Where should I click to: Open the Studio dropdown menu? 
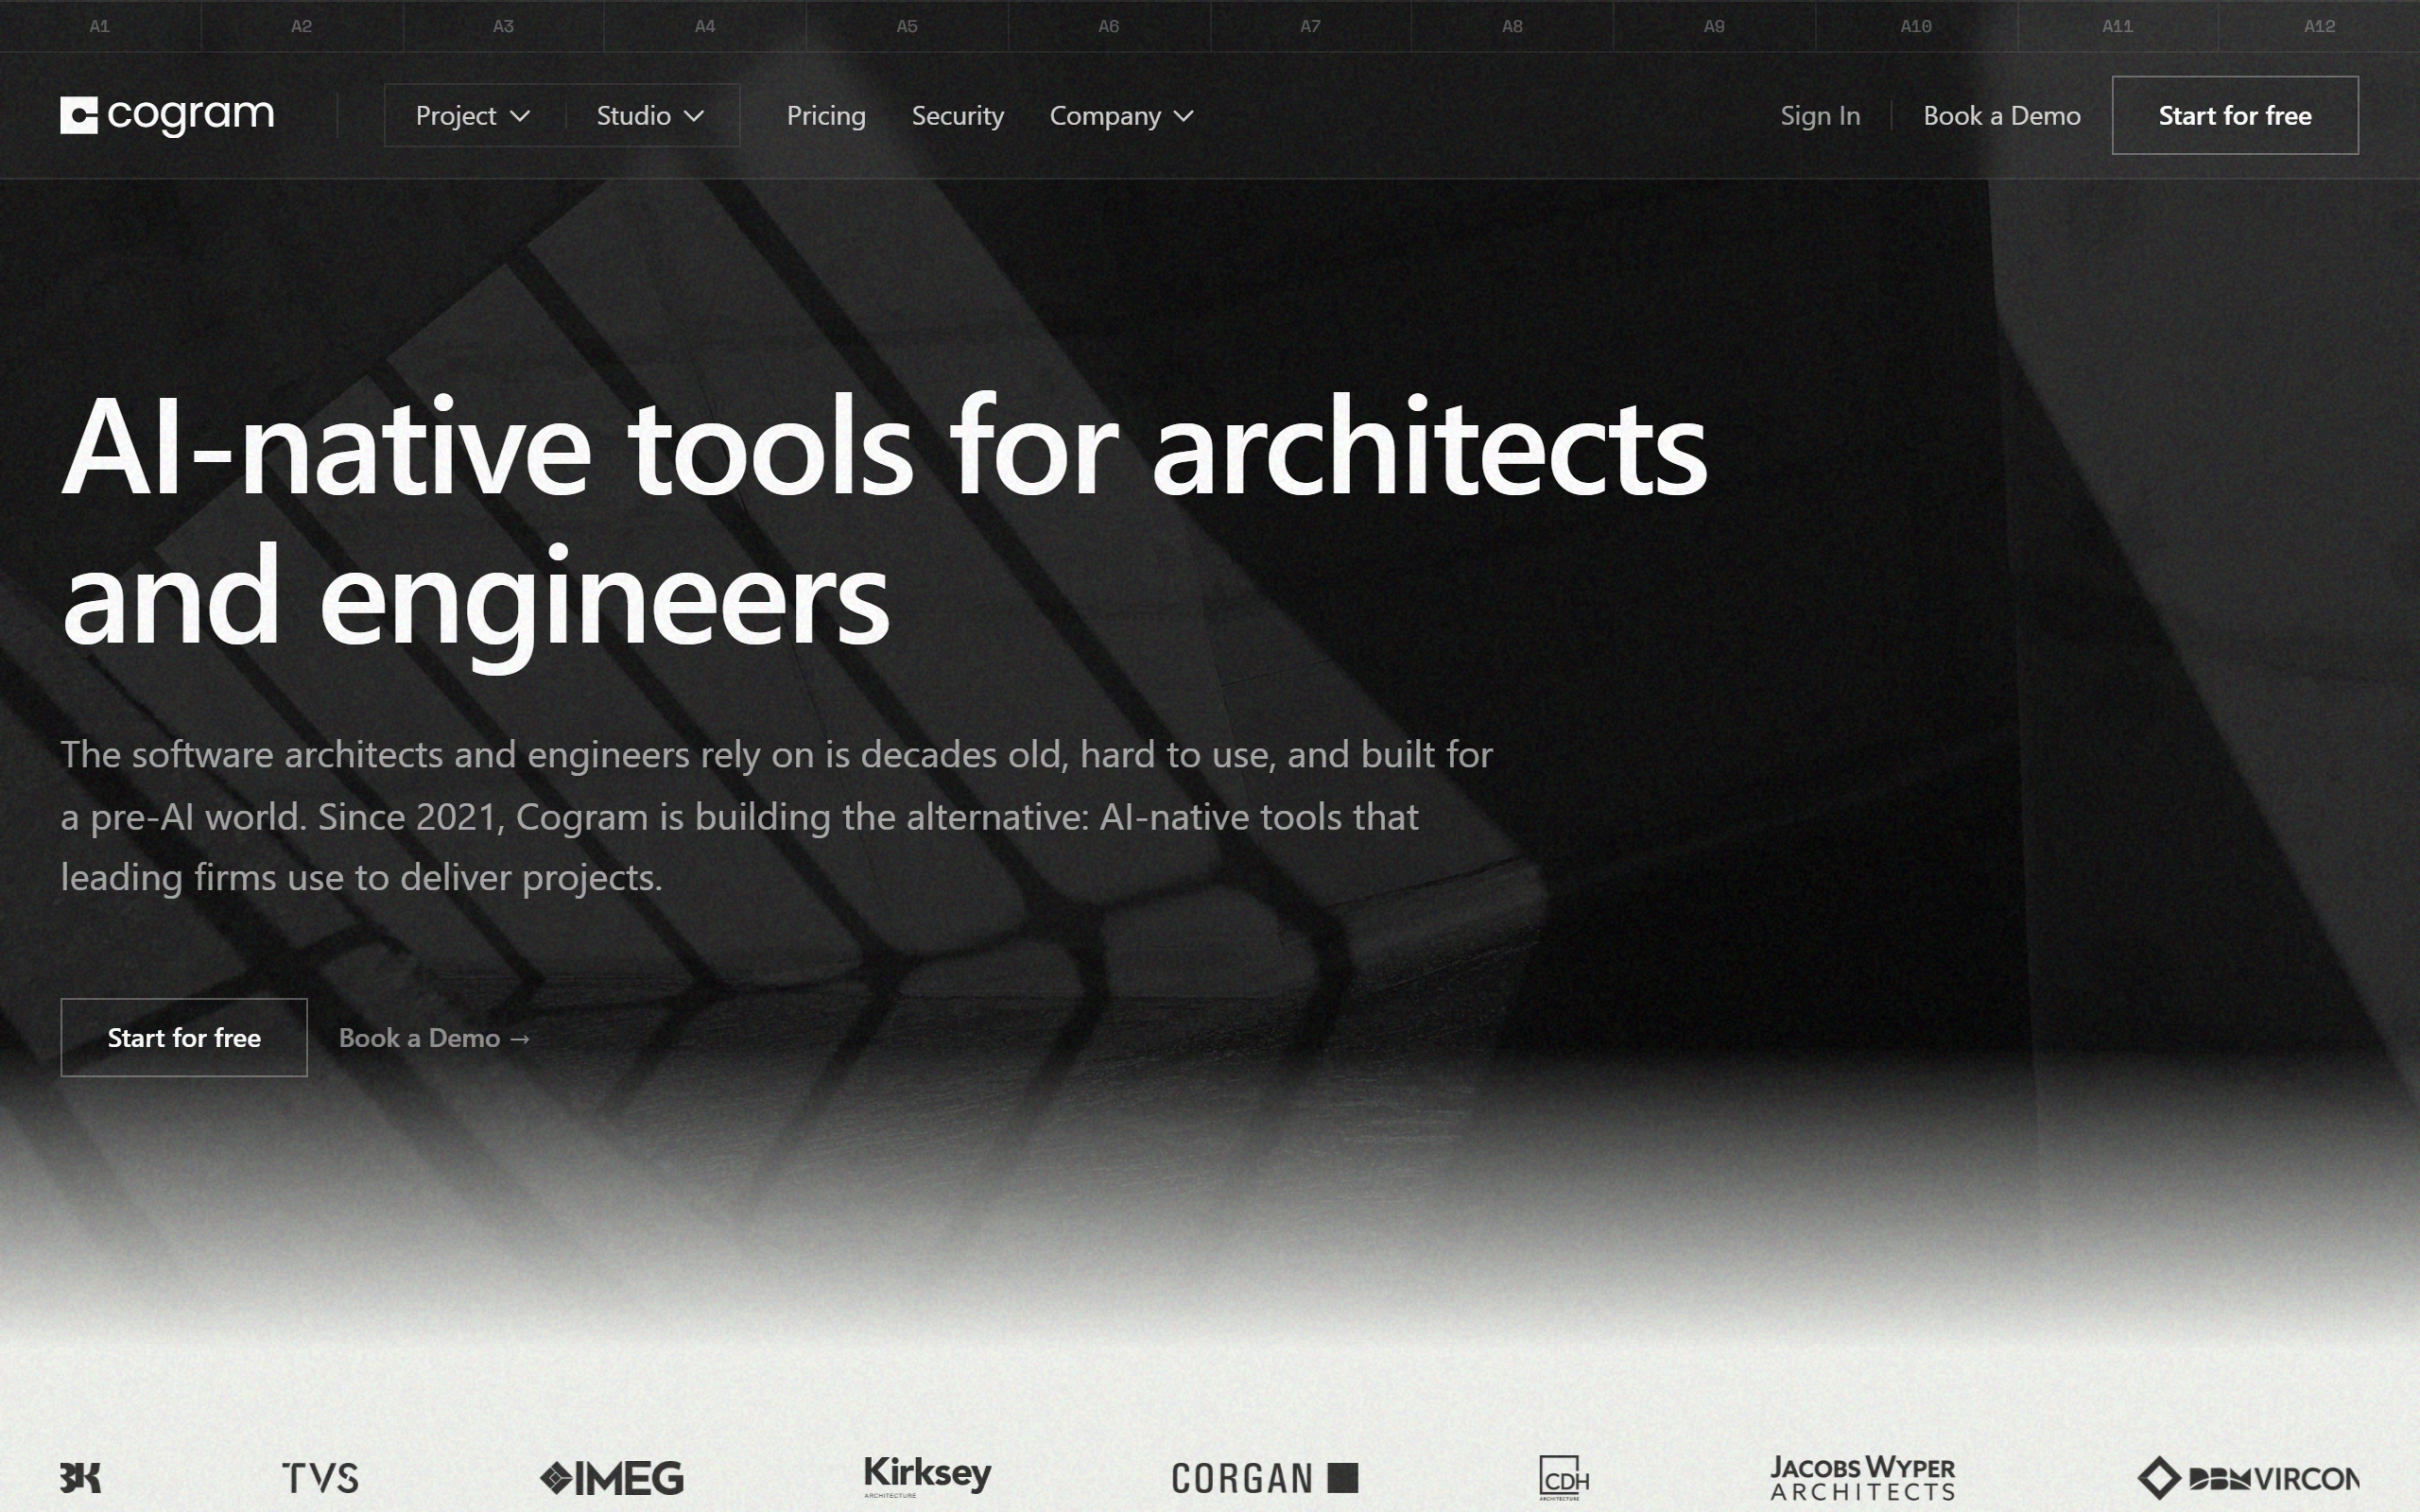pyautogui.click(x=651, y=116)
